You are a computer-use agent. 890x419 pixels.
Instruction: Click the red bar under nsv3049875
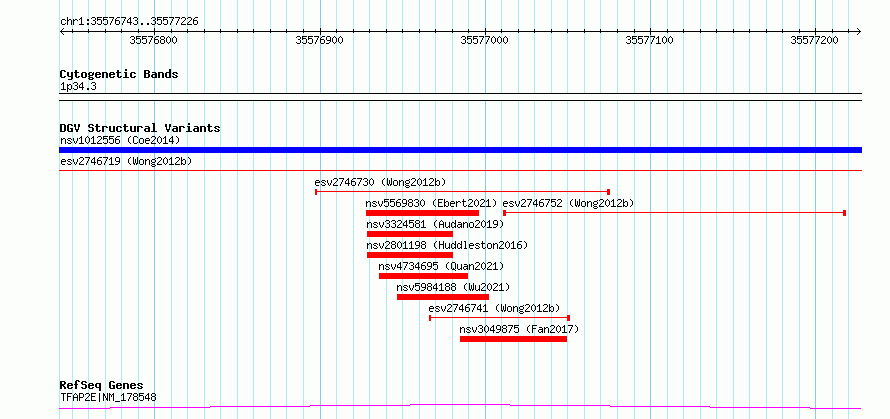pyautogui.click(x=514, y=339)
